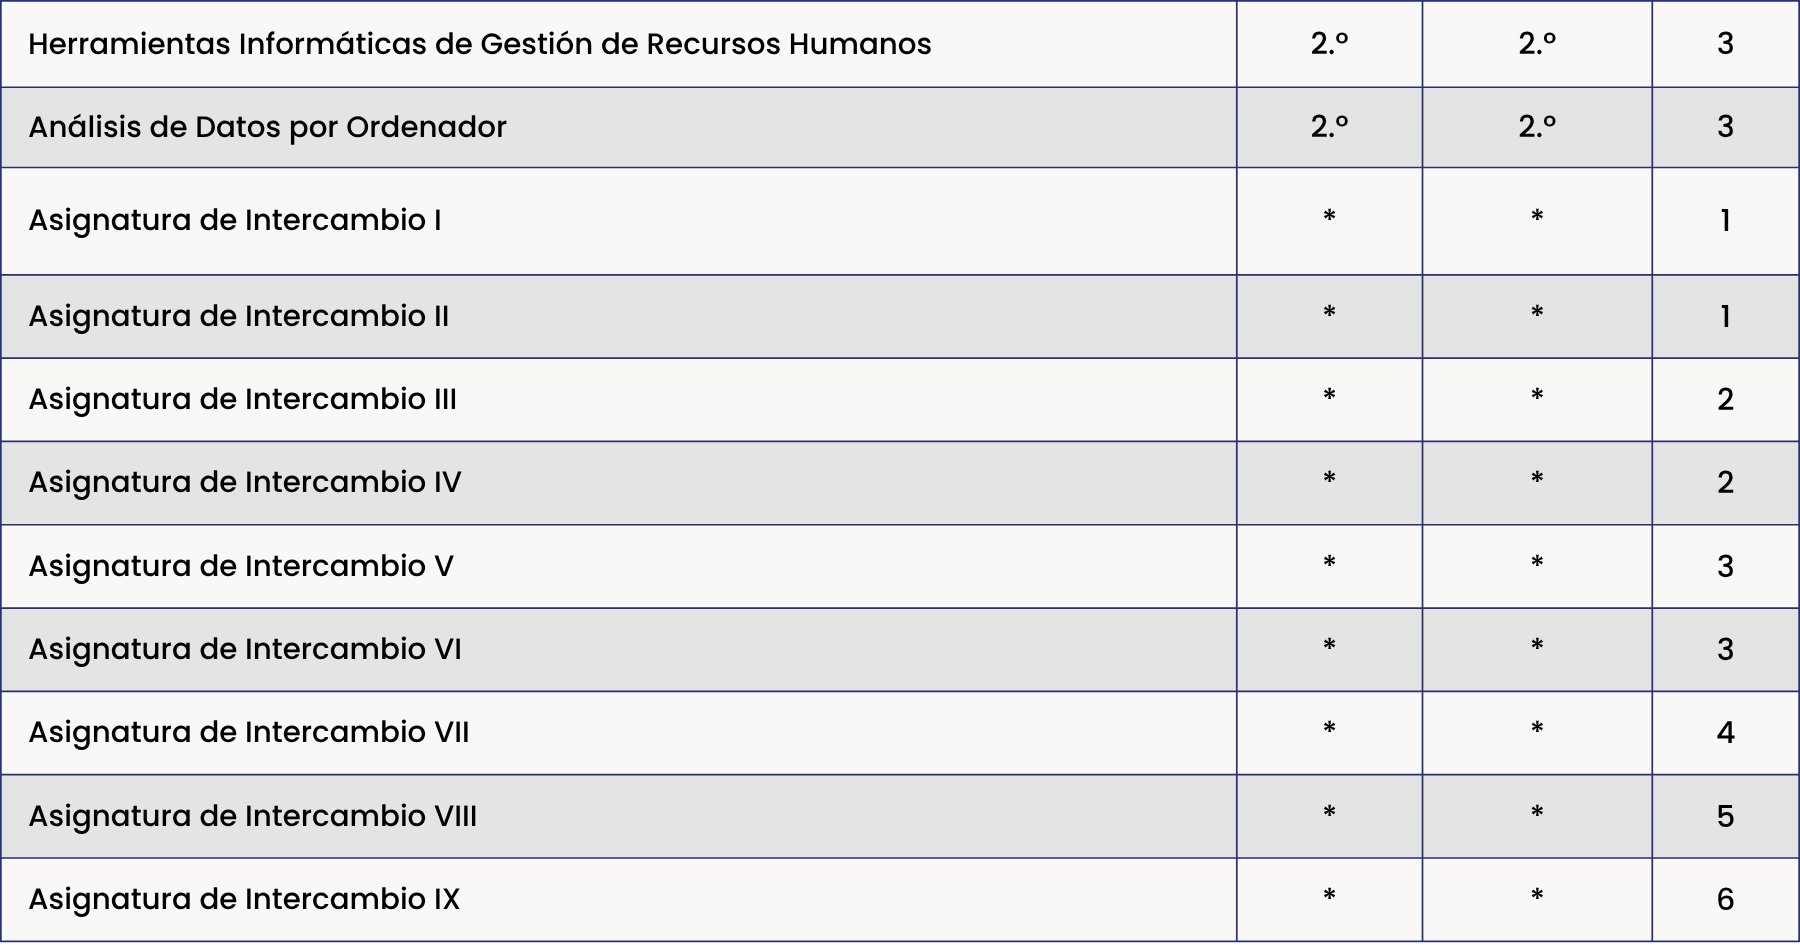Select the Asignatura de Intercambio II label
The width and height of the screenshot is (1800, 945).
239,316
